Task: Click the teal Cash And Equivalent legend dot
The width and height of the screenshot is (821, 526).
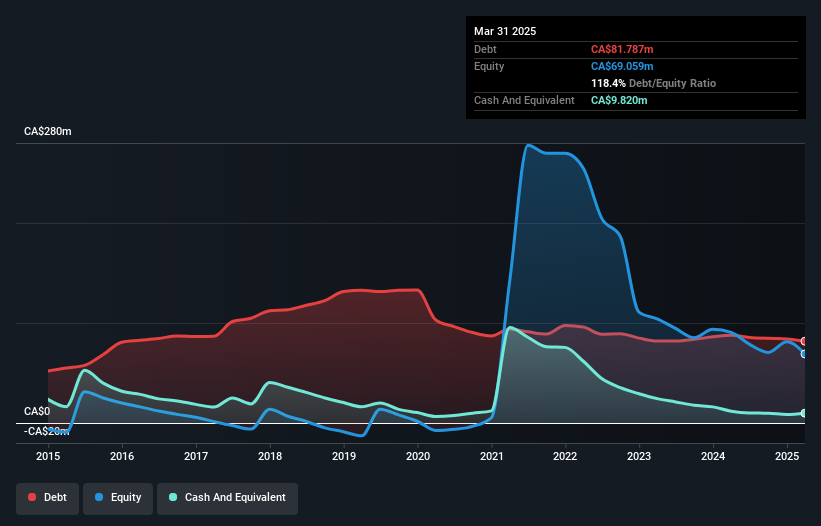Action: (x=173, y=497)
